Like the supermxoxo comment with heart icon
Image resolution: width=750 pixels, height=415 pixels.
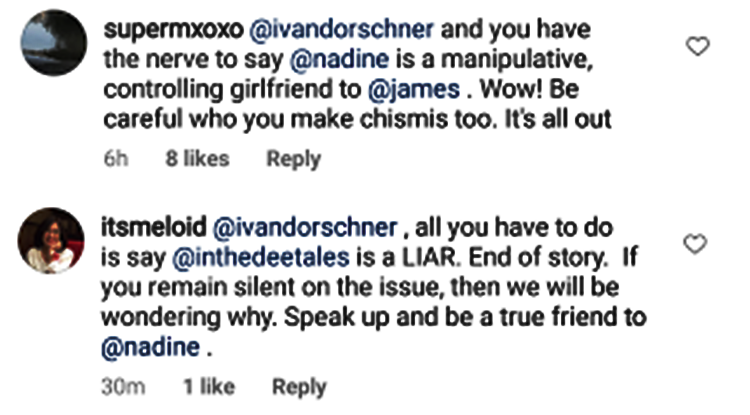tap(699, 46)
